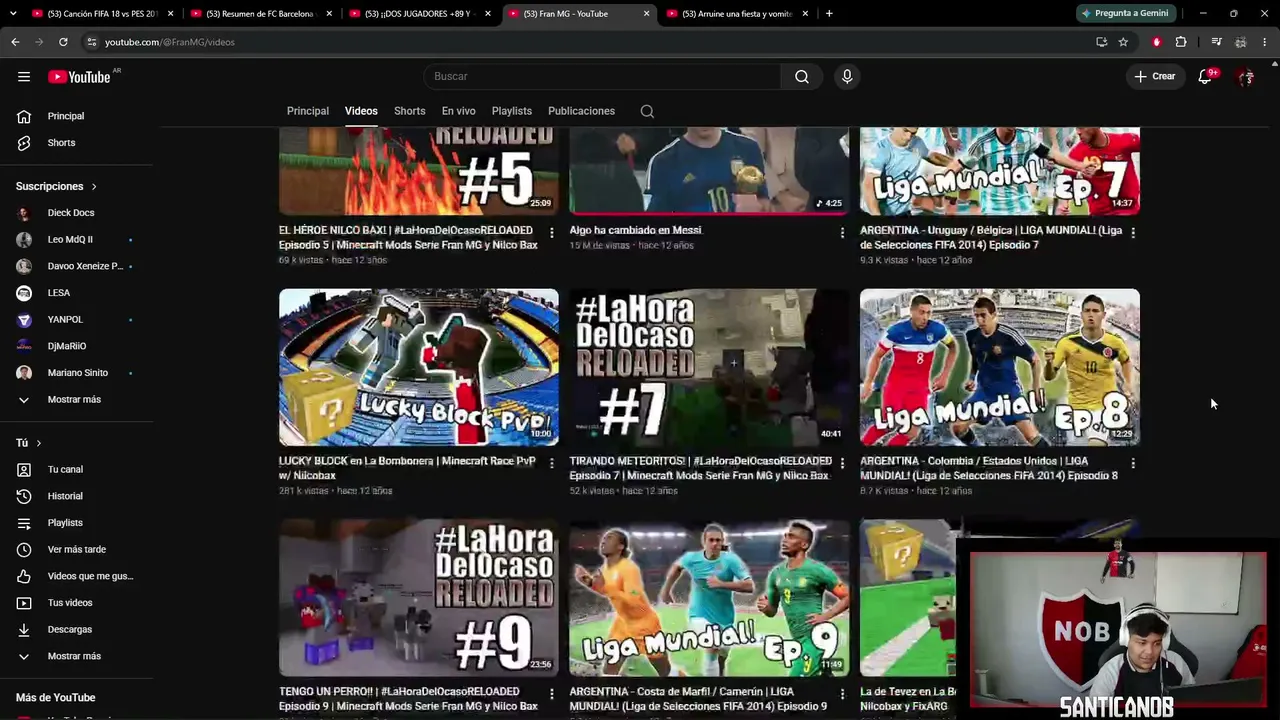The width and height of the screenshot is (1280, 720).
Task: Open the Playlists tab
Action: point(512,111)
